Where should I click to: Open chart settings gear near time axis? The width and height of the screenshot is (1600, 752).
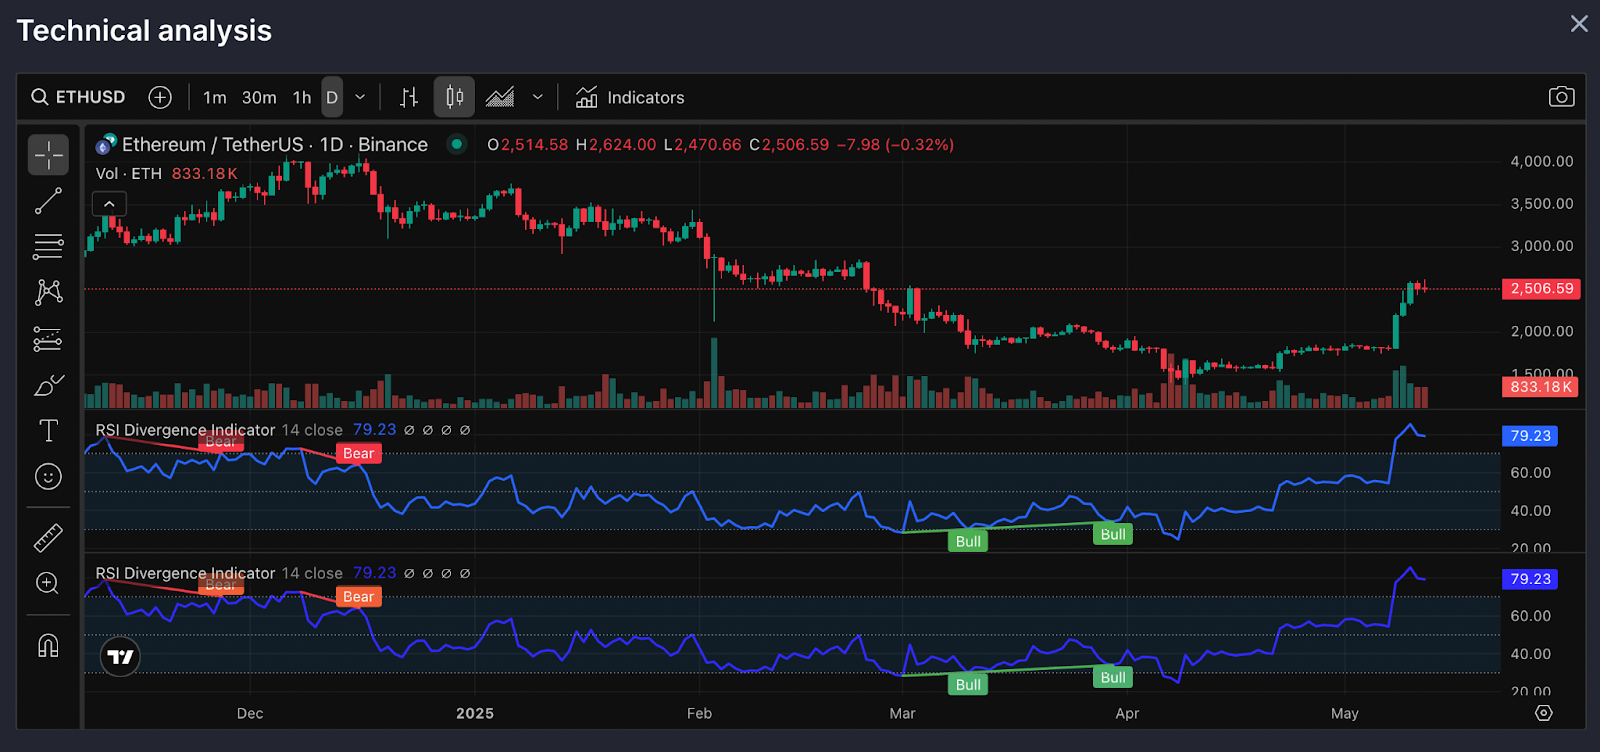coord(1544,713)
